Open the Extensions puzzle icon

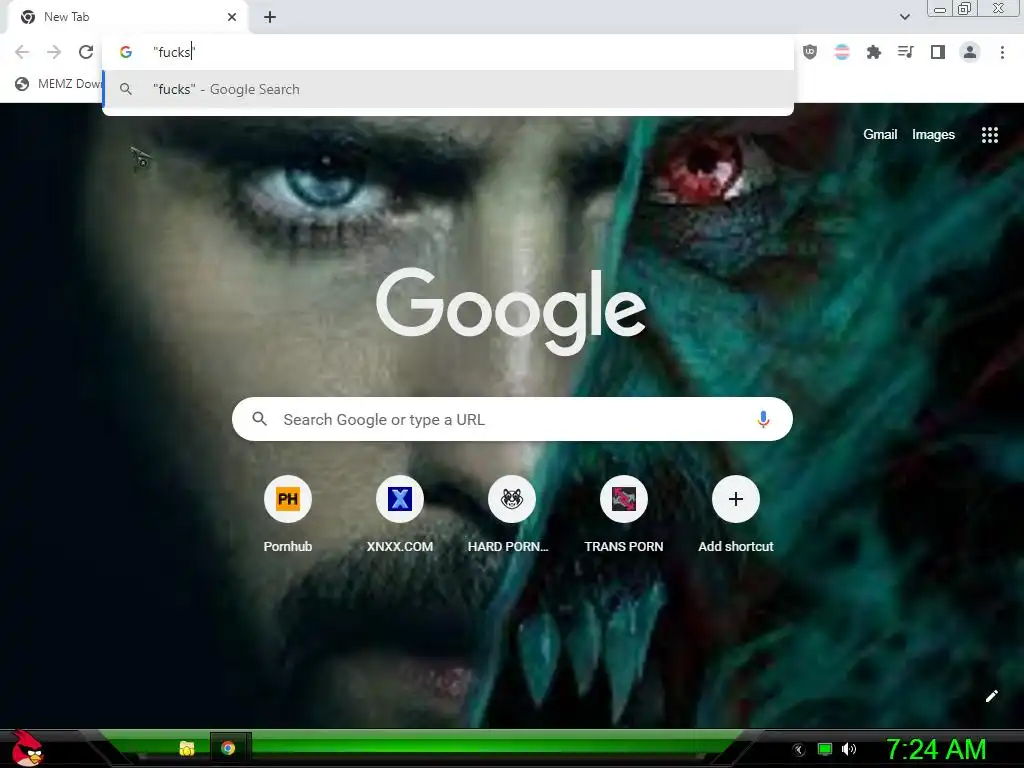click(873, 52)
